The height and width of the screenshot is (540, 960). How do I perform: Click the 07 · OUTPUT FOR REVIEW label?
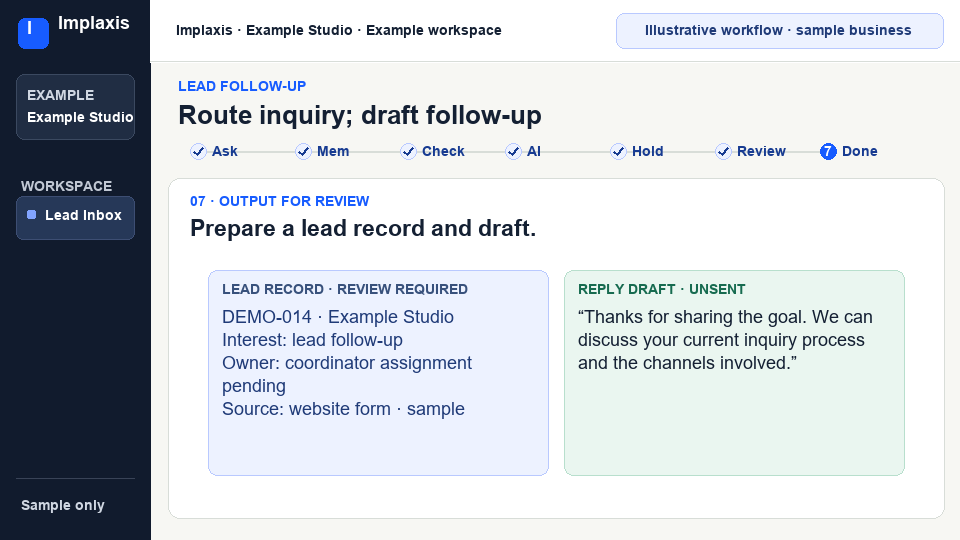point(280,201)
